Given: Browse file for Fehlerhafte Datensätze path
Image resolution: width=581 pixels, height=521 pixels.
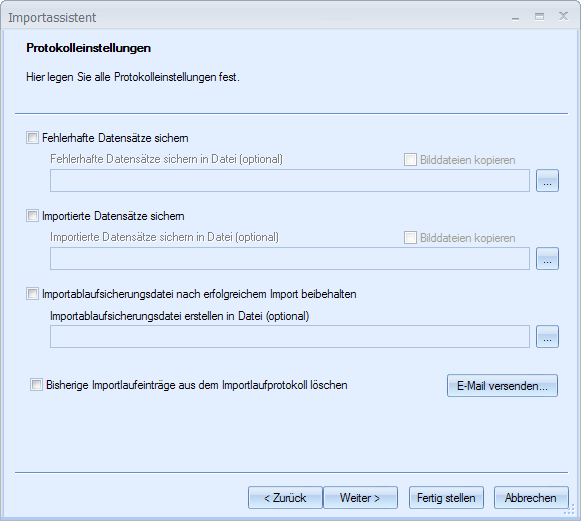Looking at the screenshot, I should tap(547, 181).
